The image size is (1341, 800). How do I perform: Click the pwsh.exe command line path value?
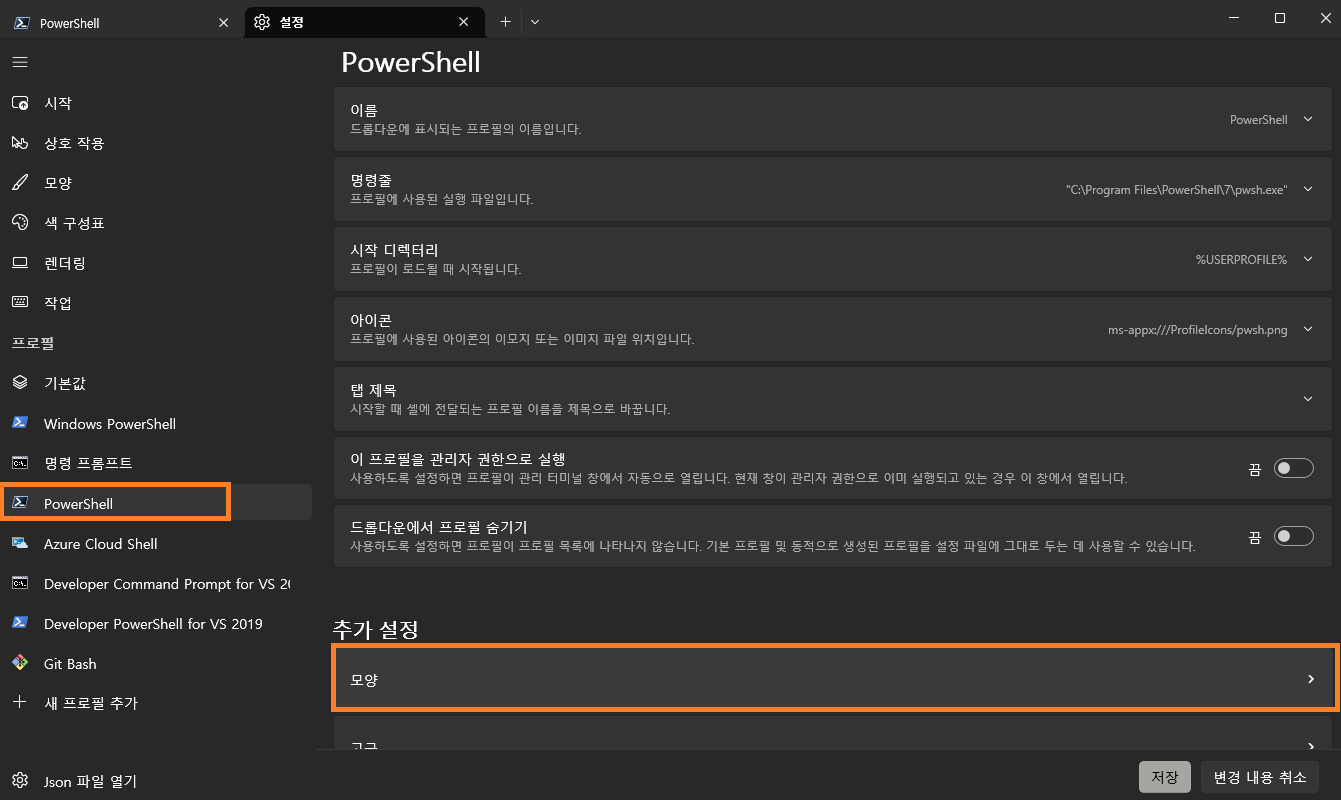coord(1176,189)
